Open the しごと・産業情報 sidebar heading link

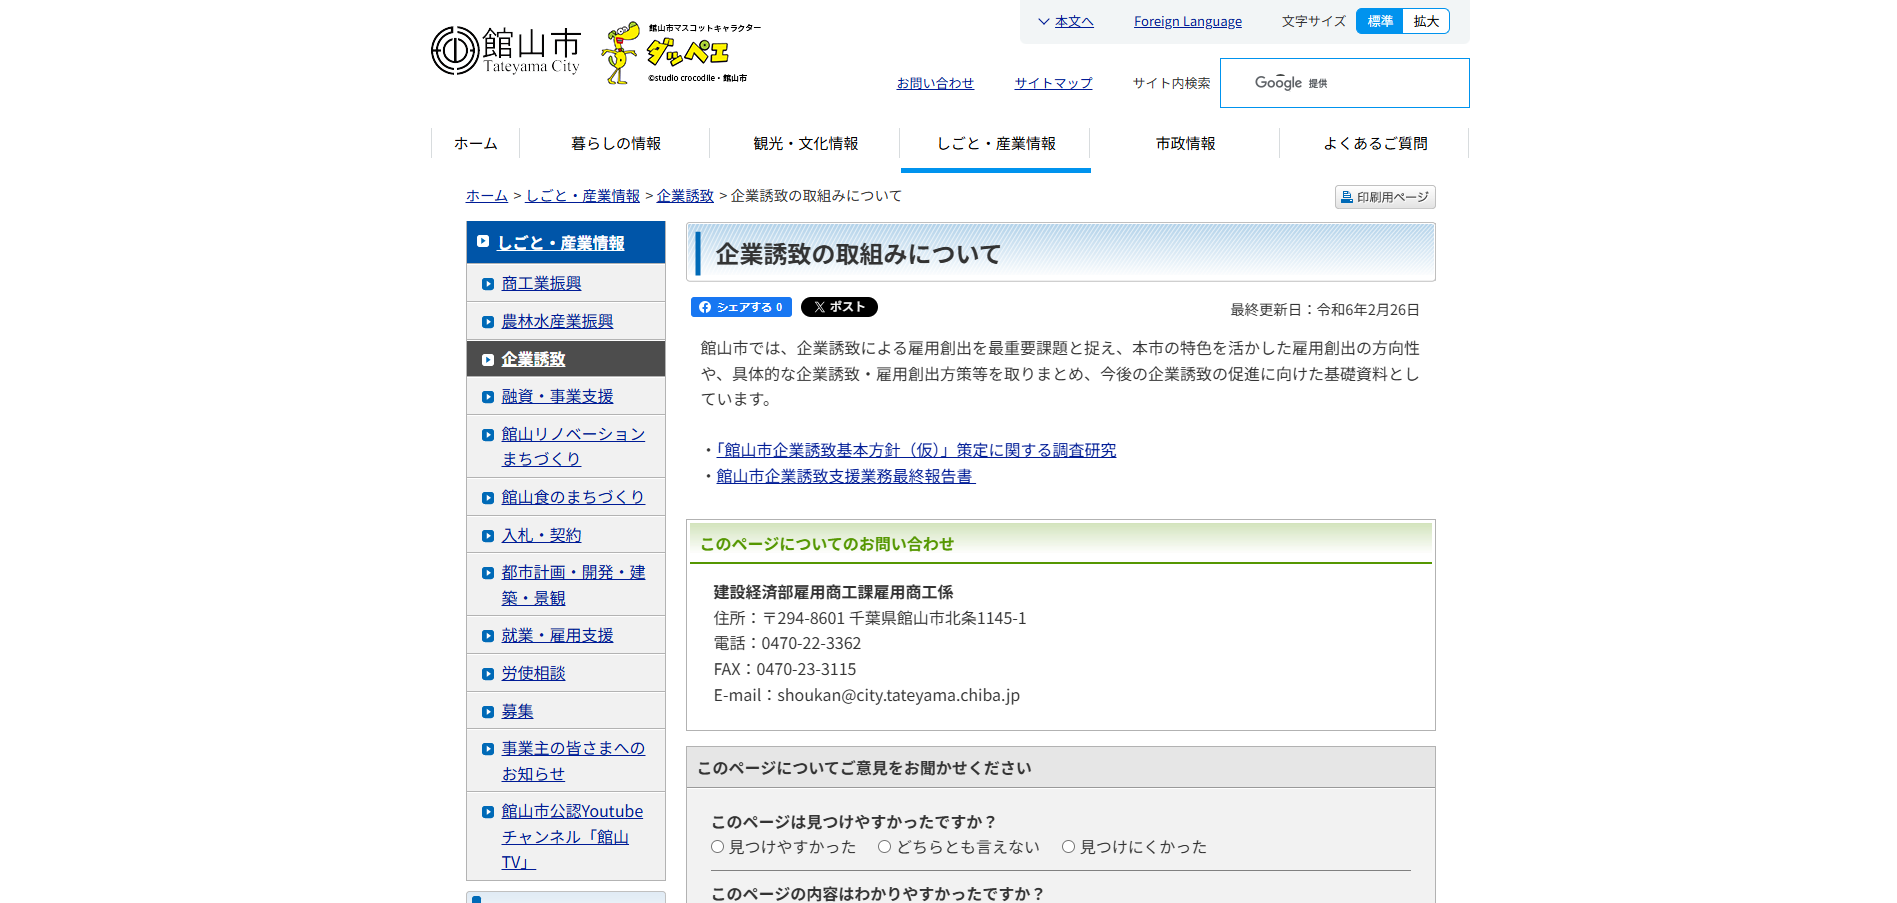[x=561, y=242]
